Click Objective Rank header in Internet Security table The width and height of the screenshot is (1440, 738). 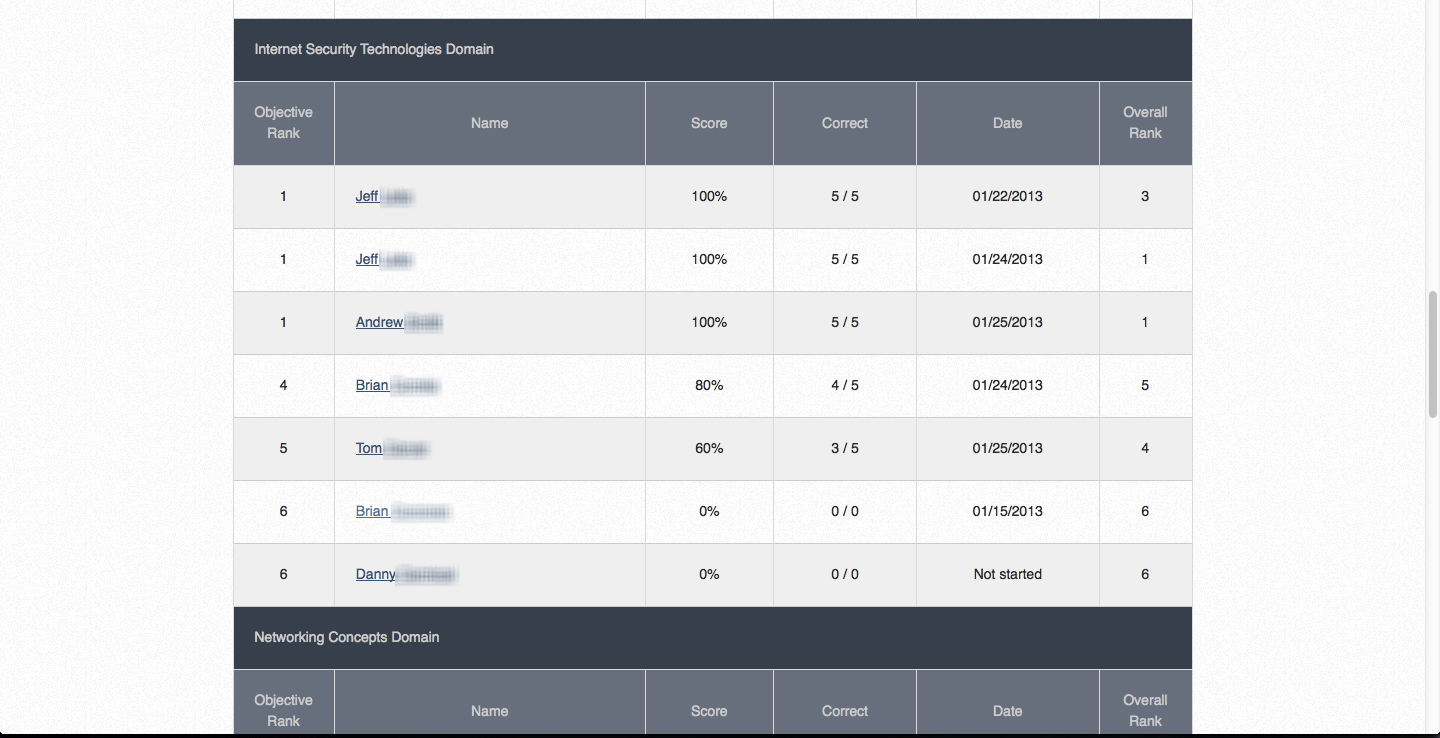(x=284, y=123)
